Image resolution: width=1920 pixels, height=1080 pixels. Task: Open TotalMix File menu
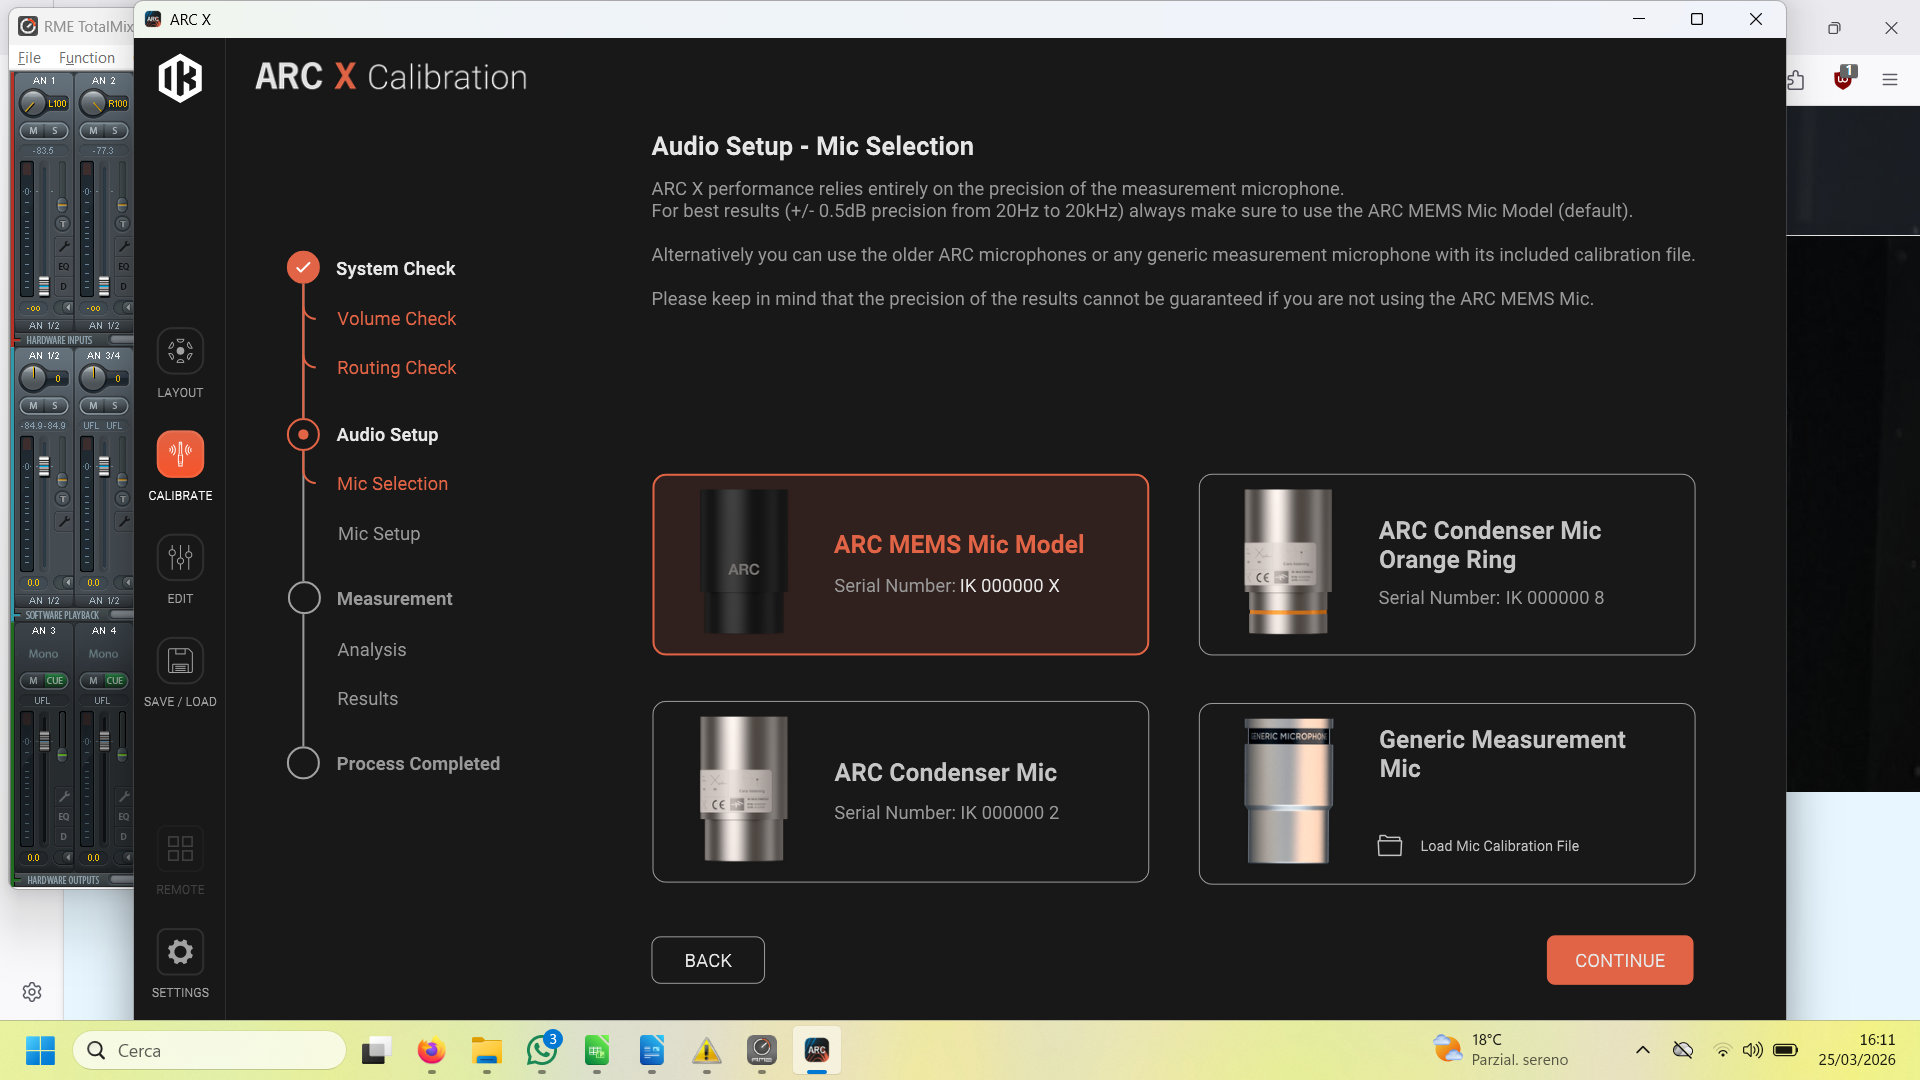point(29,58)
